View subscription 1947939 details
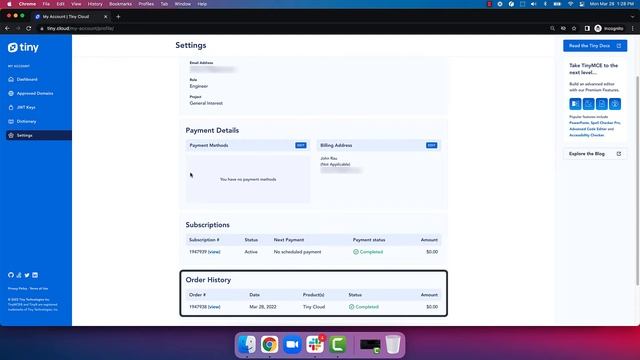The width and height of the screenshot is (640, 360). pyautogui.click(x=214, y=252)
